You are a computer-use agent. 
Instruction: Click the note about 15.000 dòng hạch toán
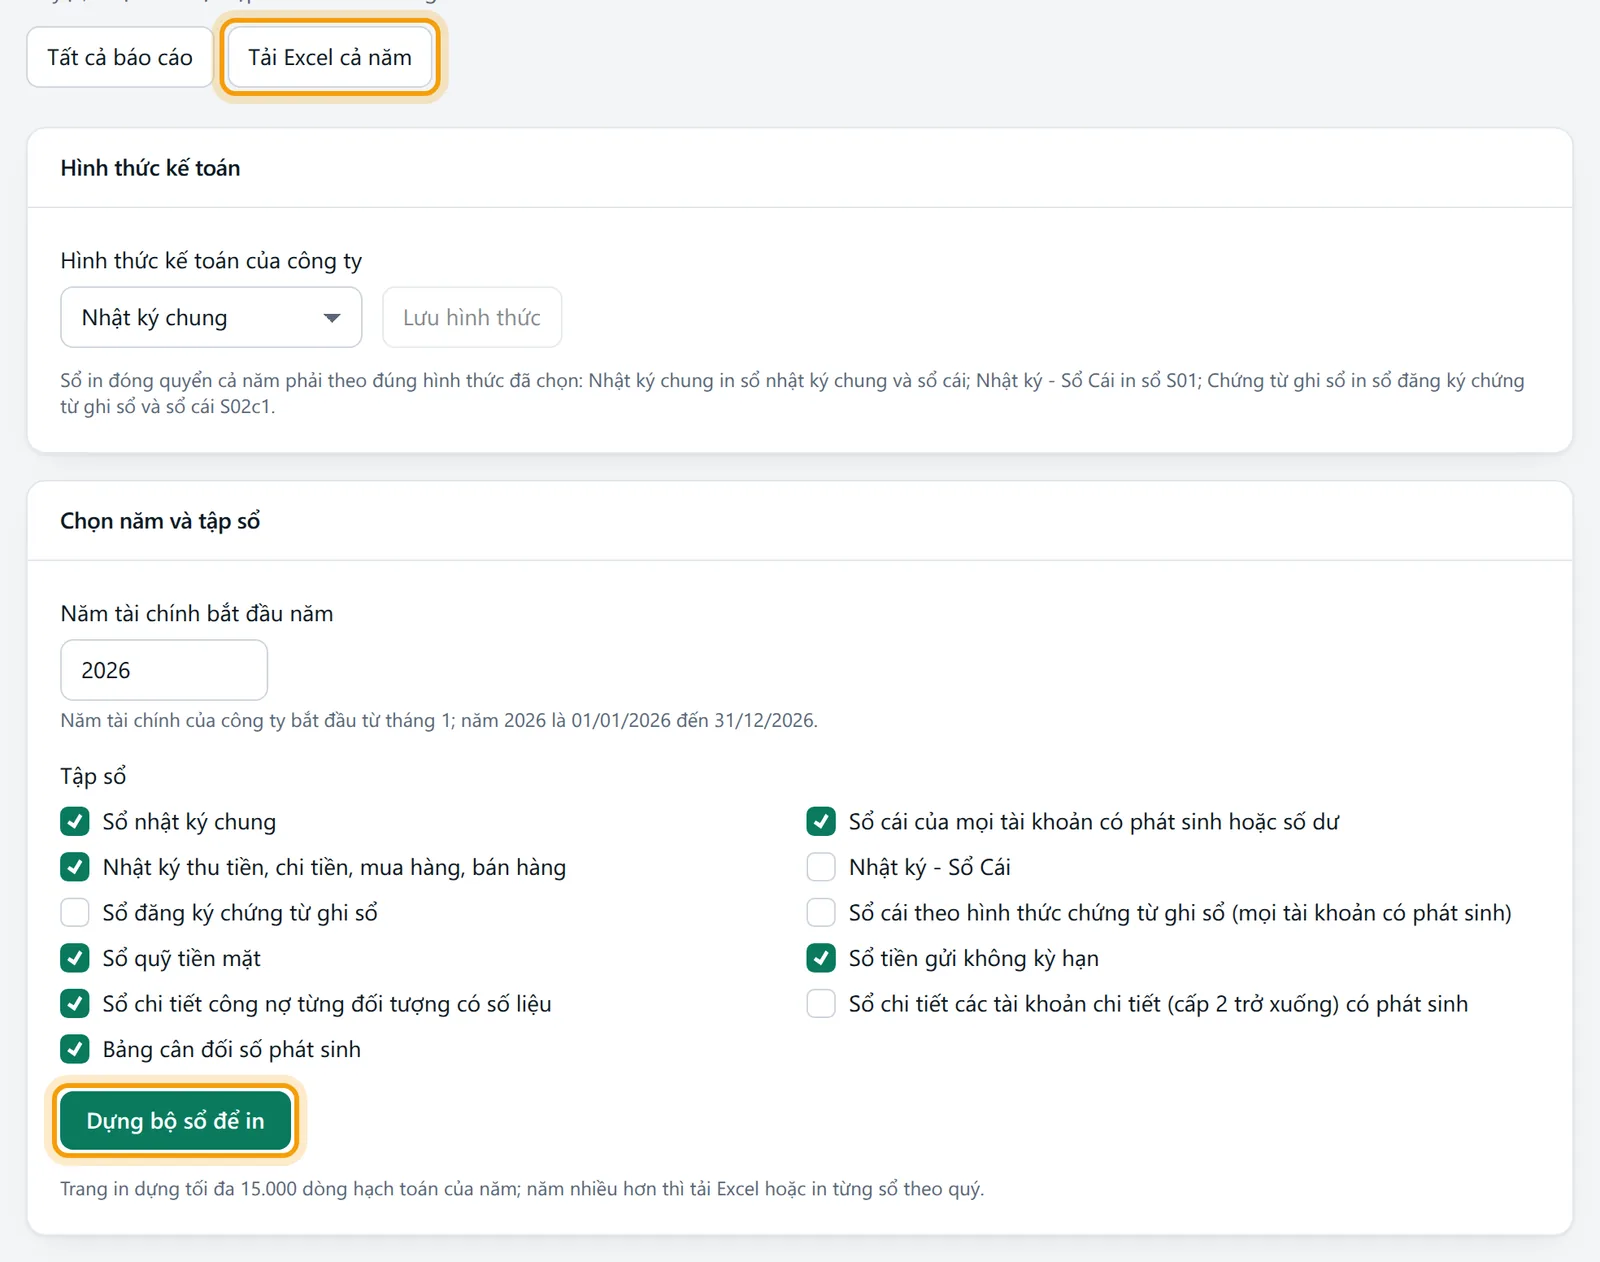click(522, 1189)
